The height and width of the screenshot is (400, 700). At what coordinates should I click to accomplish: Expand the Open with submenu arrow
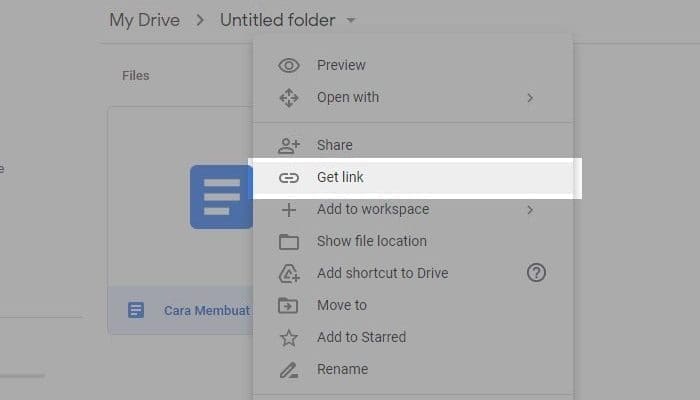(x=530, y=98)
